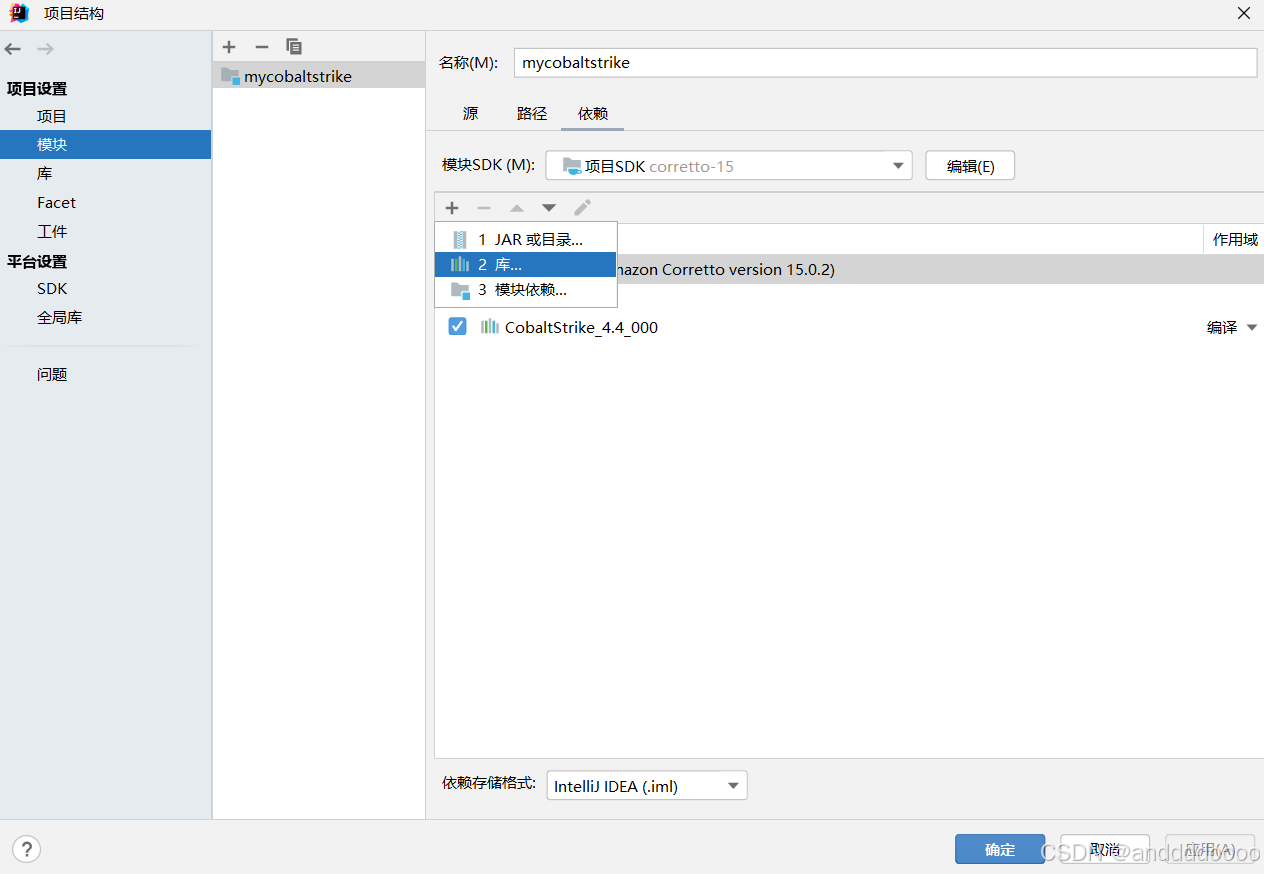Screen dimensions: 1264x874
Task: Uncheck the CobaltStrike_4.4_000 export checkbox
Action: (x=457, y=327)
